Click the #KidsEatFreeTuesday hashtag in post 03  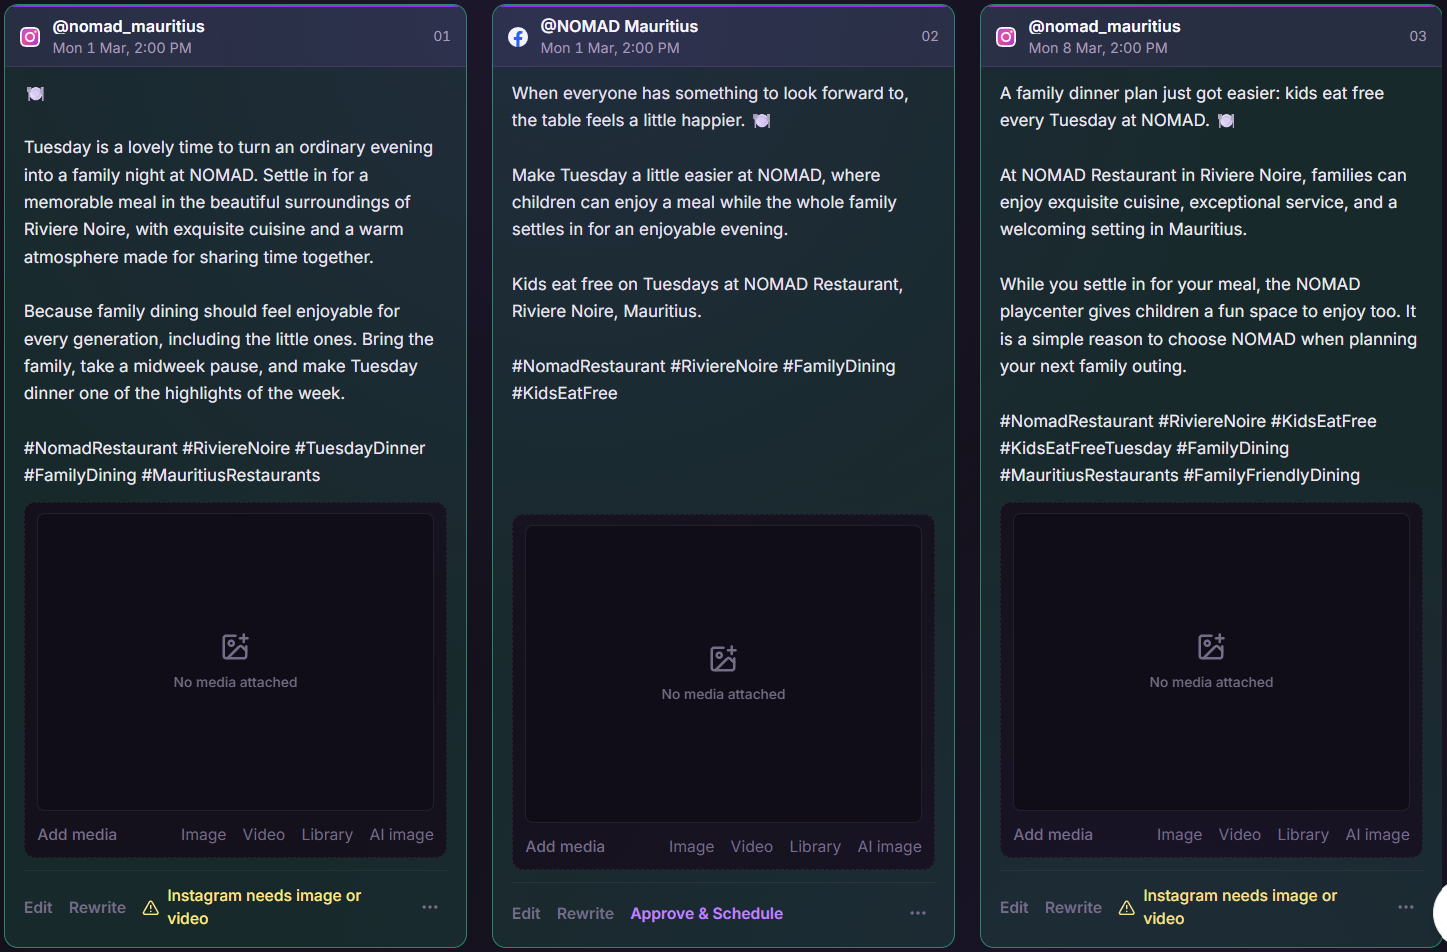(x=1085, y=448)
